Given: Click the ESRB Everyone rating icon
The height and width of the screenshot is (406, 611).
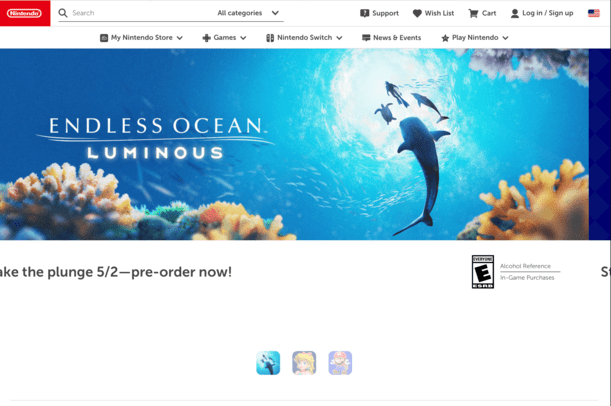Looking at the screenshot, I should click(483, 272).
